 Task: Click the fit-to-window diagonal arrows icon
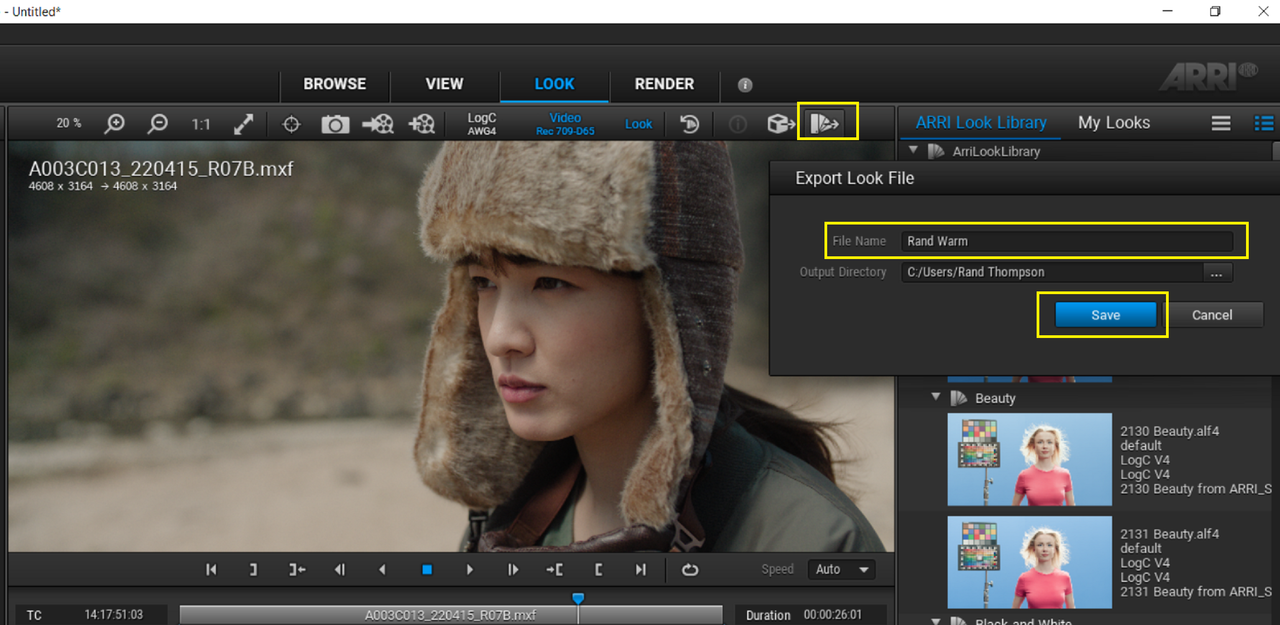(243, 124)
